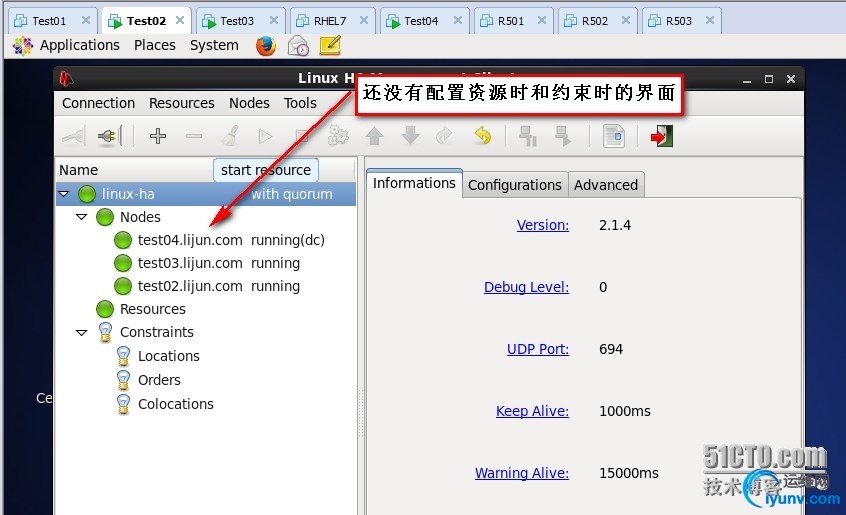846x515 pixels.
Task: Click the move-down arrow toolbar icon
Action: pyautogui.click(x=411, y=136)
